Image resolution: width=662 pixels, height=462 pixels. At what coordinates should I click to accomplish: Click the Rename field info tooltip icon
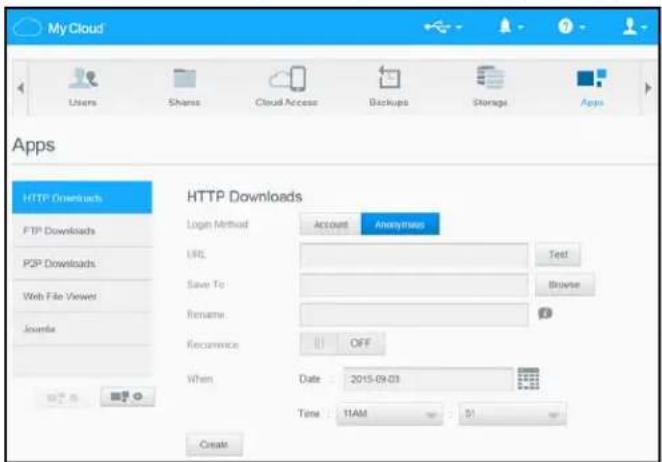(x=545, y=313)
